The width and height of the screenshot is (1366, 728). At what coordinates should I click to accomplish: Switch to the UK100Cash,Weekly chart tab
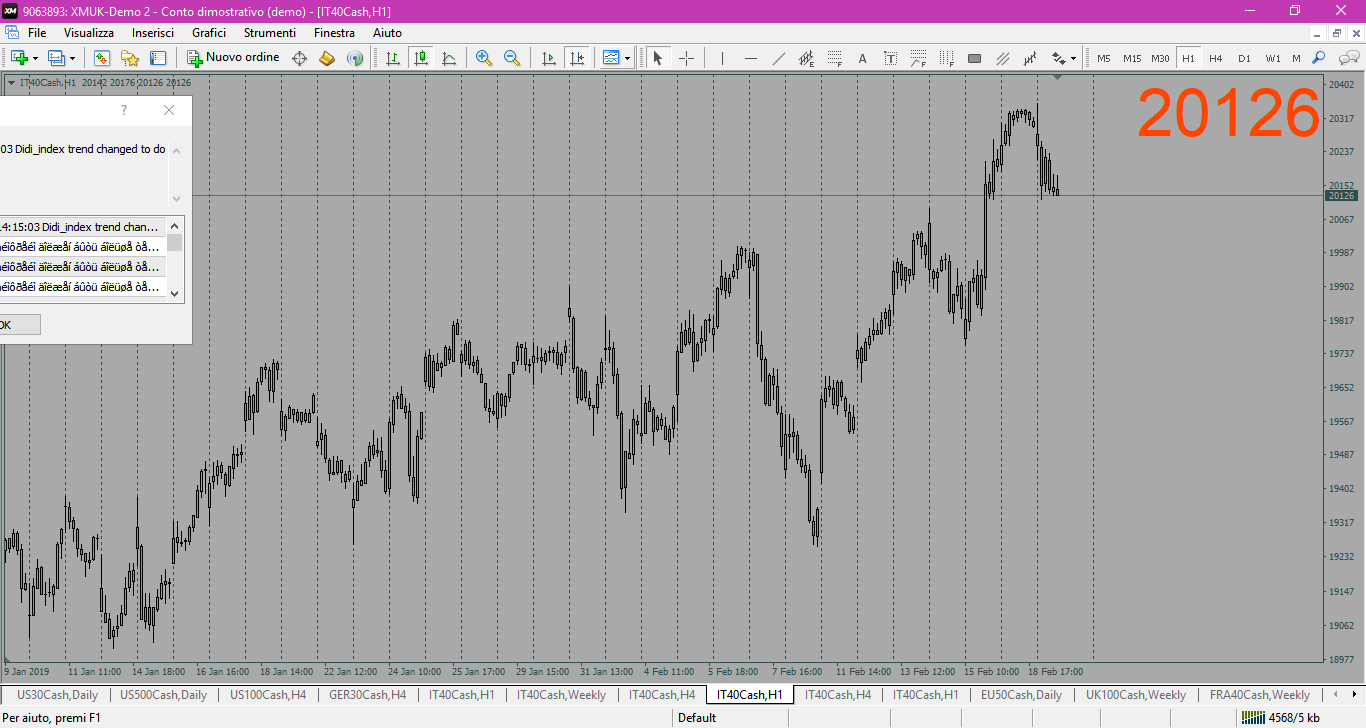click(x=1136, y=695)
